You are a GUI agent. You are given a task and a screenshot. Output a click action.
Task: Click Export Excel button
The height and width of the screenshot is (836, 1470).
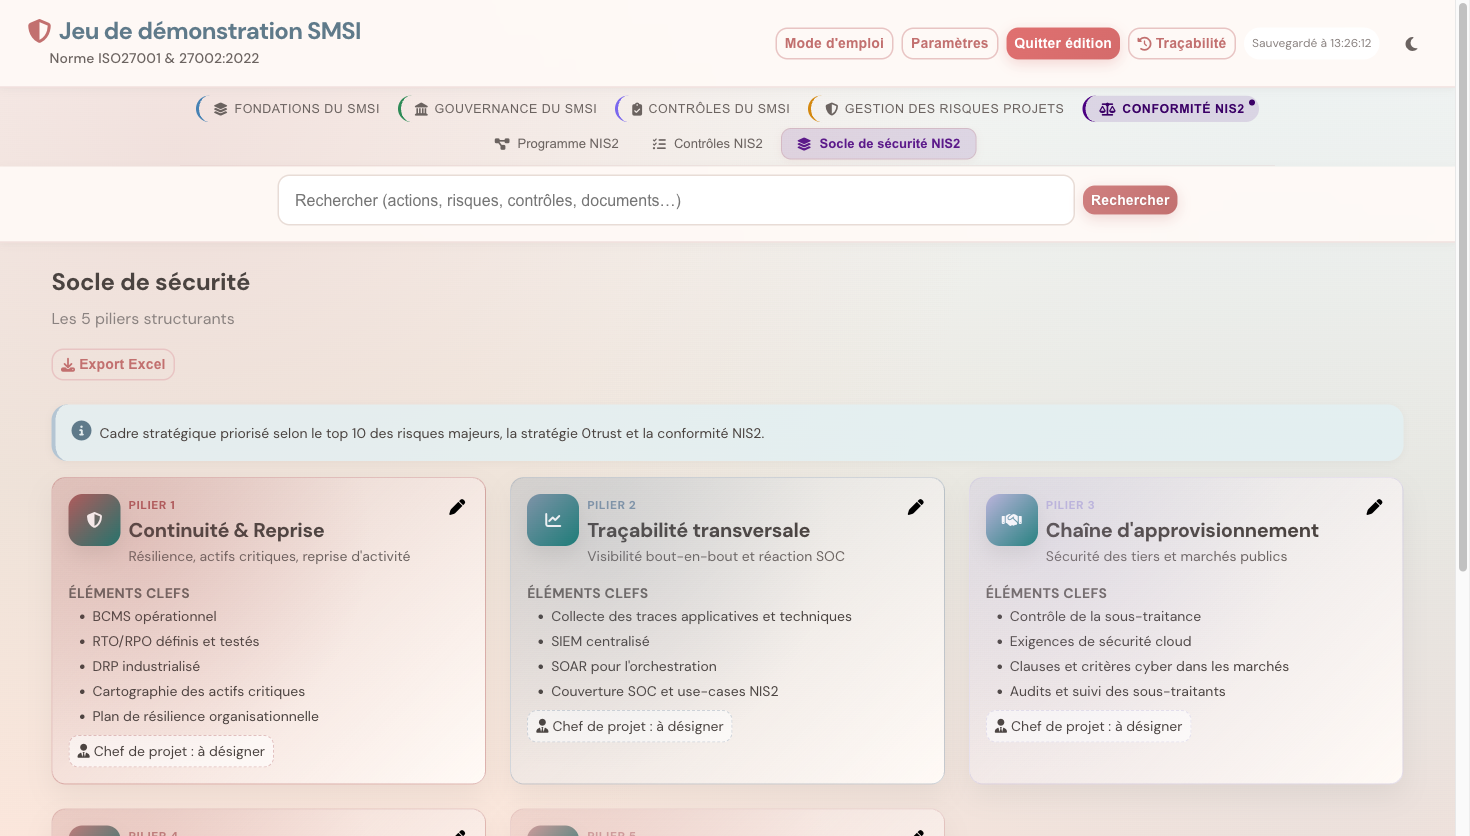coord(113,364)
